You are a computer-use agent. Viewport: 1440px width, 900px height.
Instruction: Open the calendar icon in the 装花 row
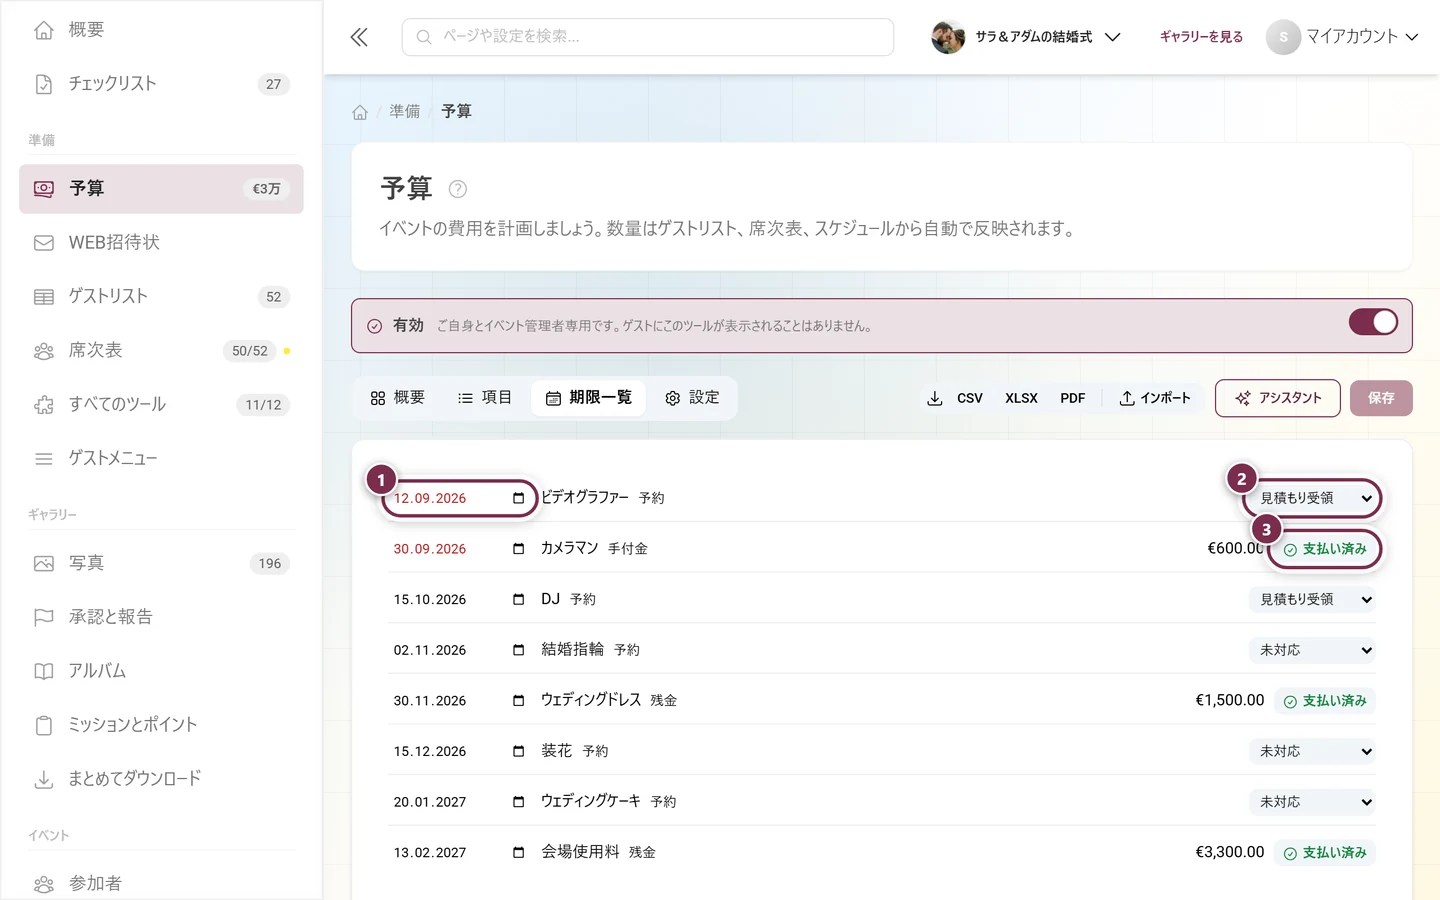[518, 751]
